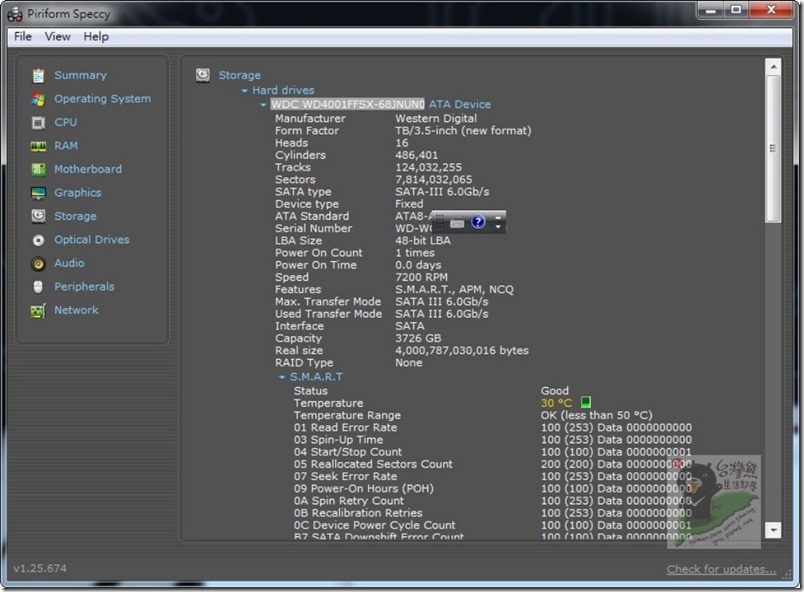
Task: Click the 4,000,787,030,016 bytes value
Action: point(461,351)
